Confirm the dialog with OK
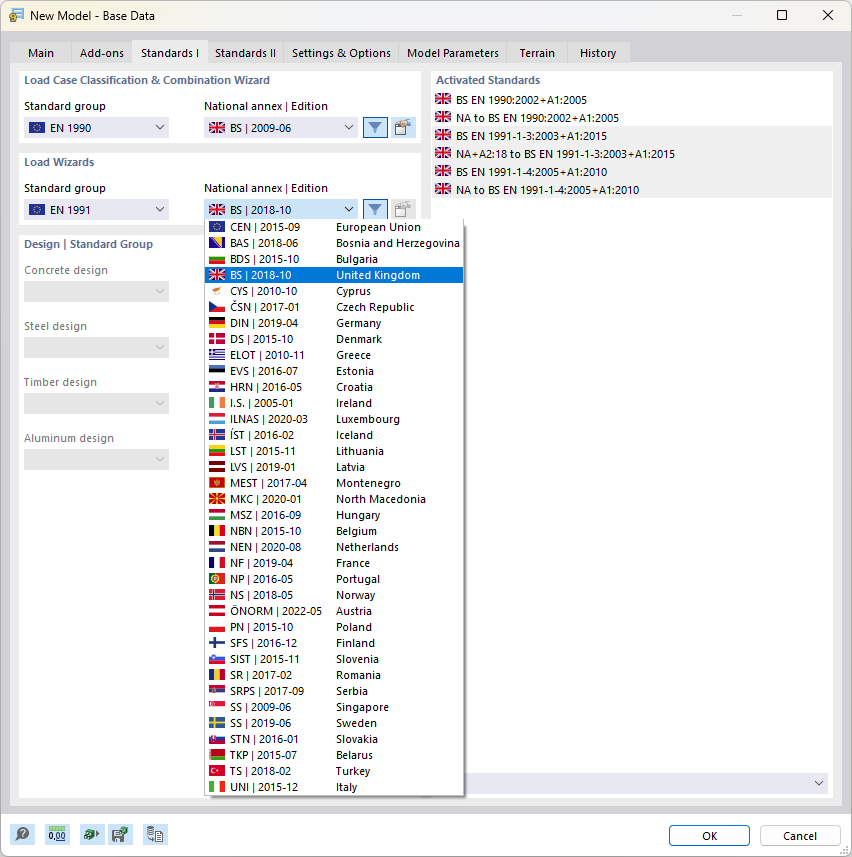Image resolution: width=852 pixels, height=857 pixels. click(709, 835)
